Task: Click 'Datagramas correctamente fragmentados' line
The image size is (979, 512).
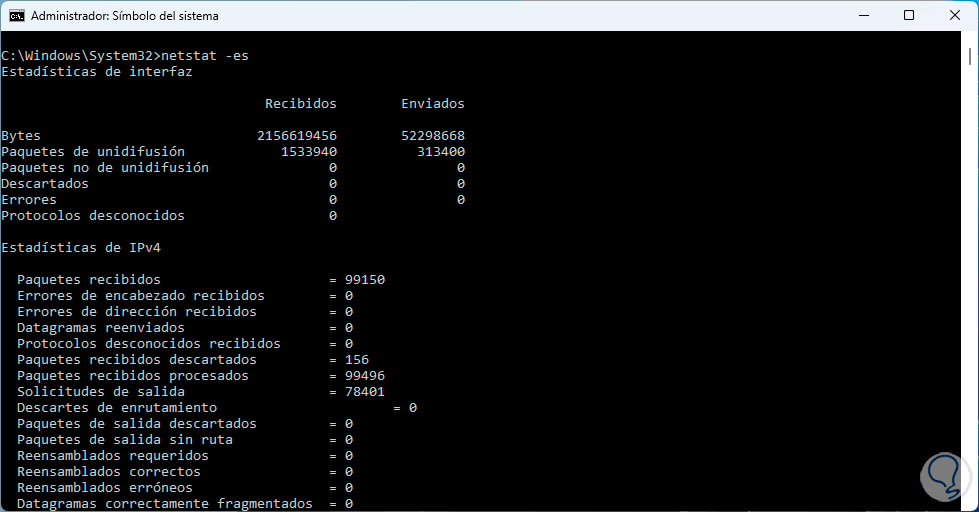Action: (185, 504)
